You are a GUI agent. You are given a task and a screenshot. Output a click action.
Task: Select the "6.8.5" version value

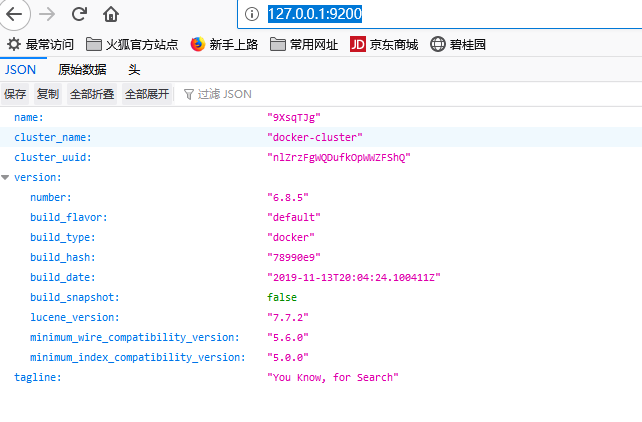[287, 197]
